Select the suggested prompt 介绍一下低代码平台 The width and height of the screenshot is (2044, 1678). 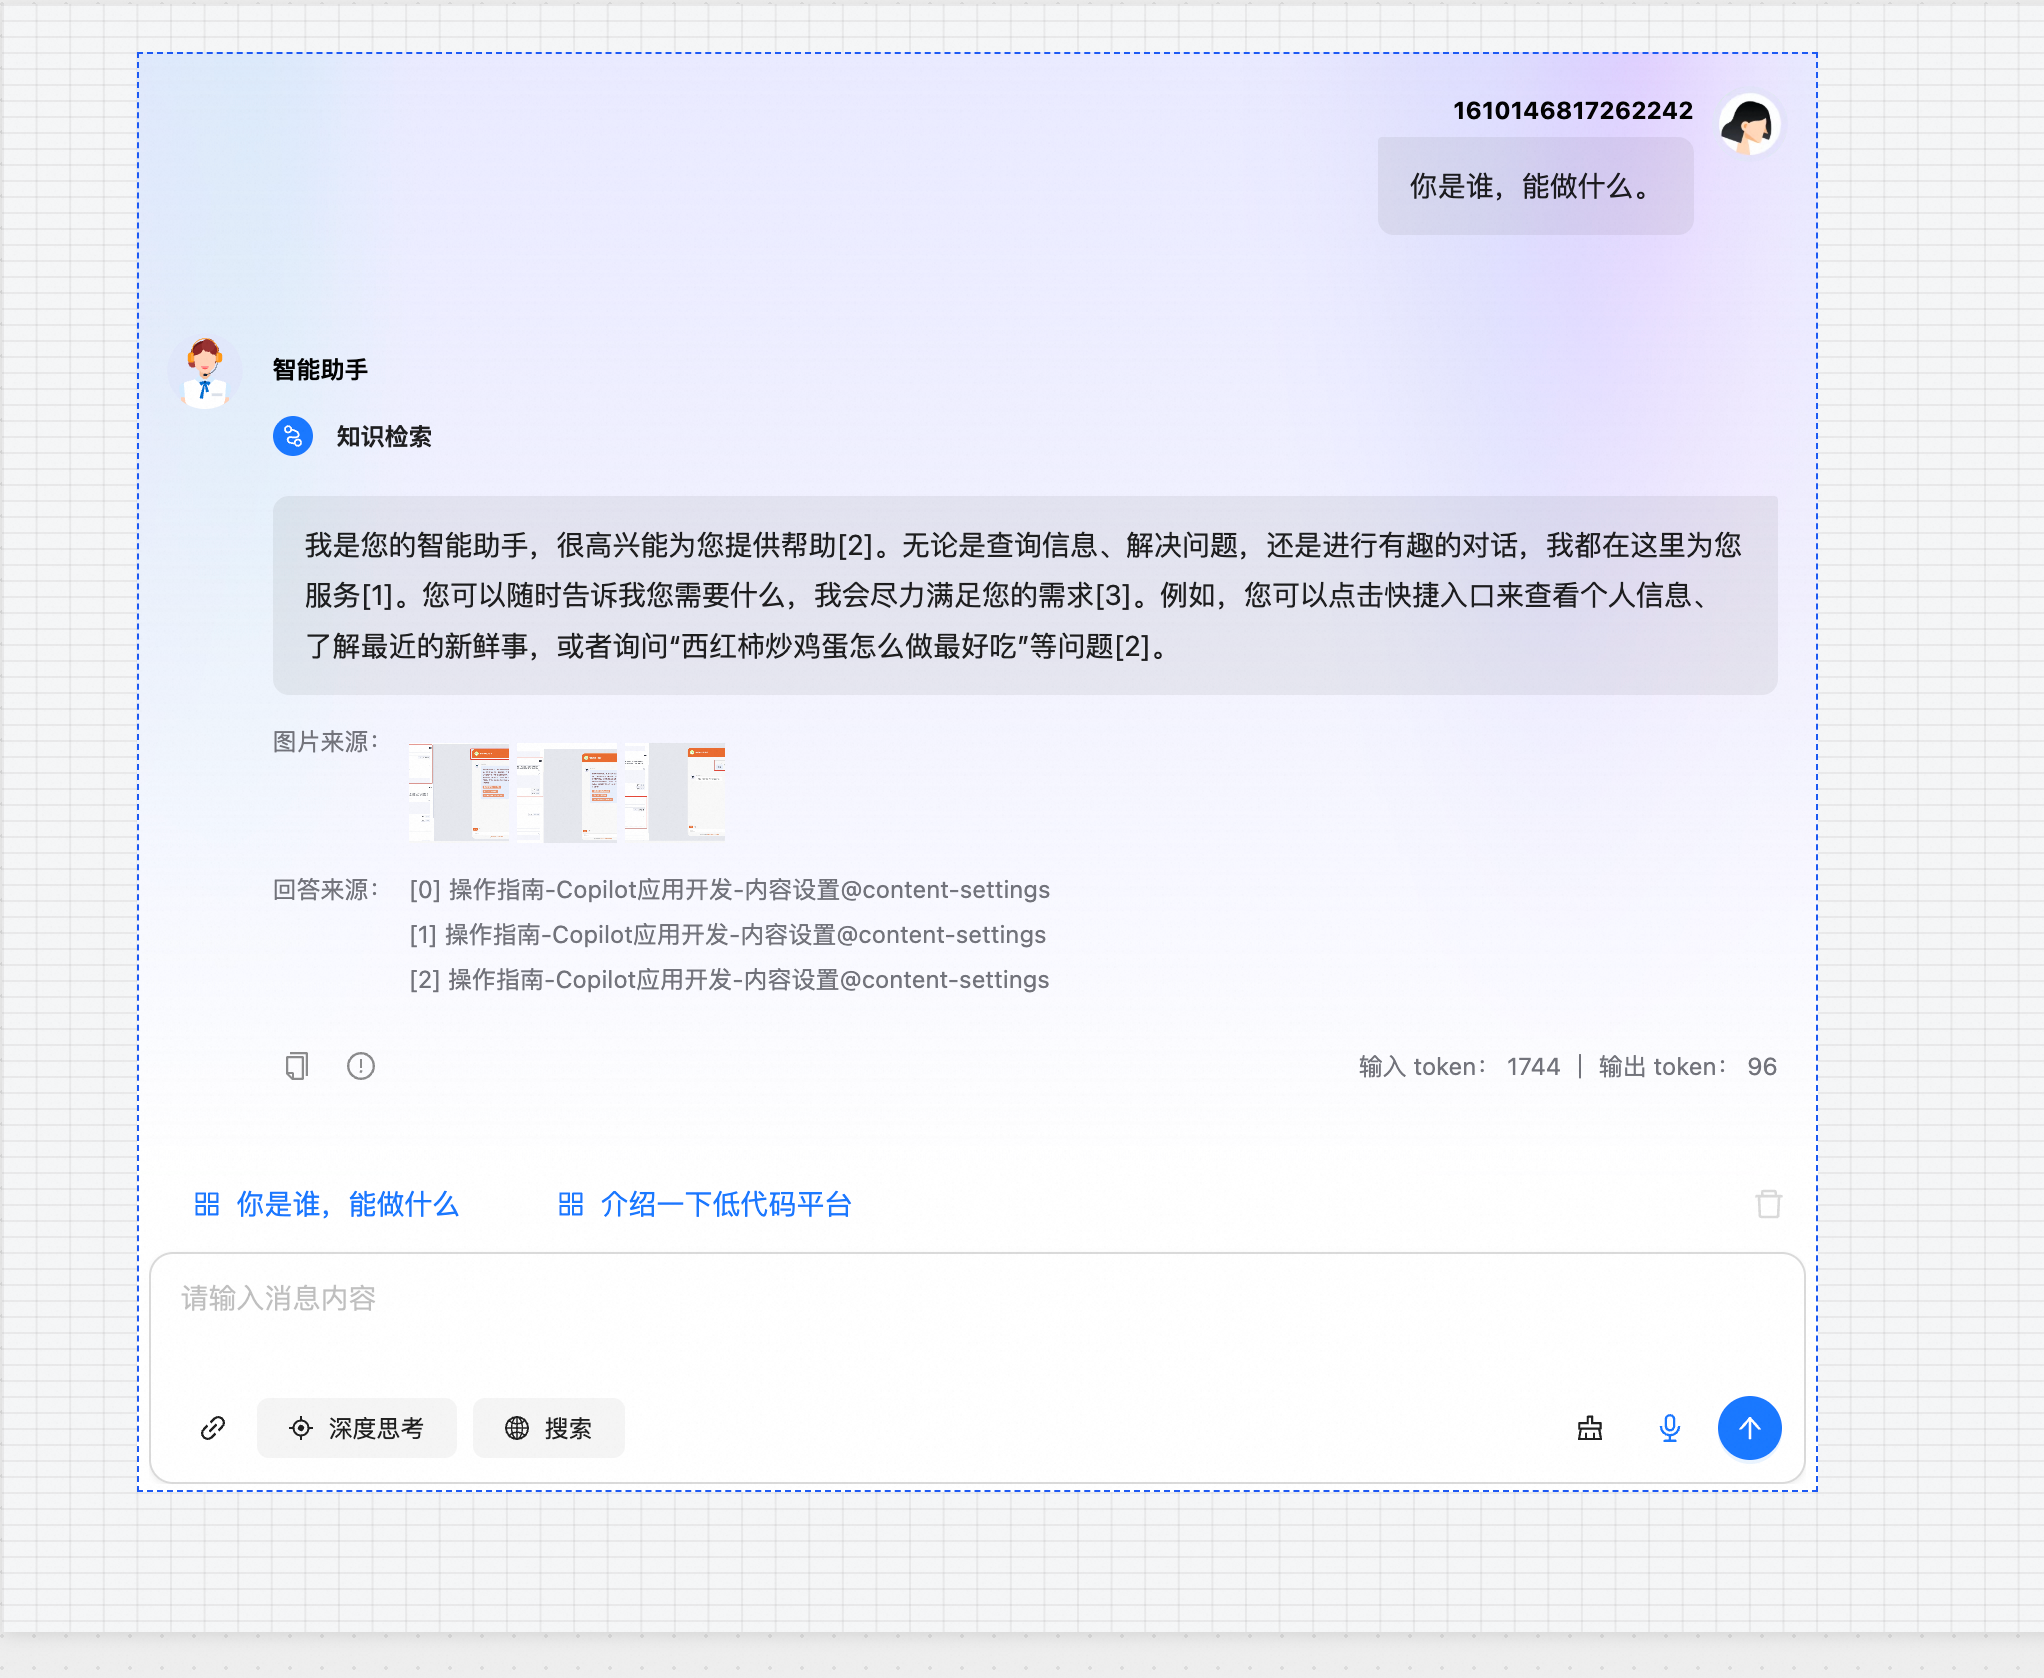click(x=705, y=1204)
